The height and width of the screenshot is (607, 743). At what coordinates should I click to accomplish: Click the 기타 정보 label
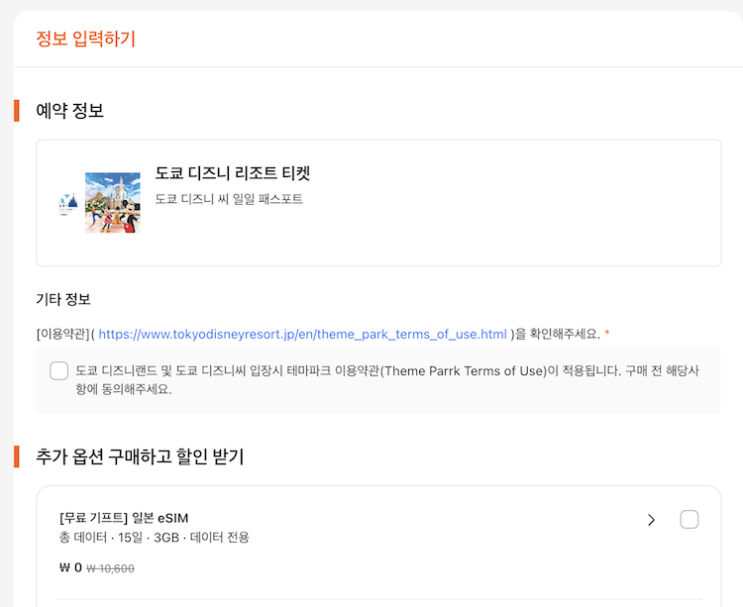pos(63,299)
